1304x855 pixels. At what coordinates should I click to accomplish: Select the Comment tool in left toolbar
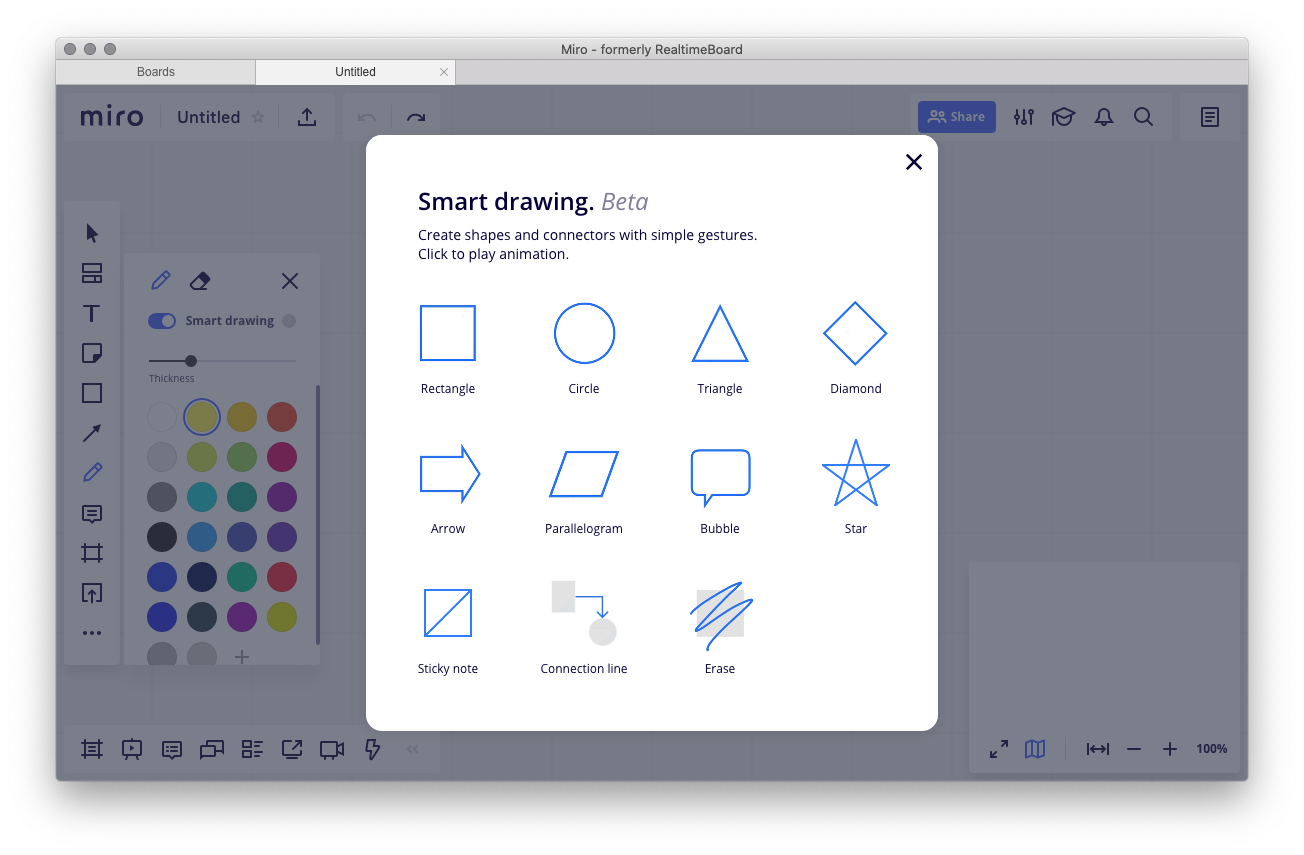point(92,514)
